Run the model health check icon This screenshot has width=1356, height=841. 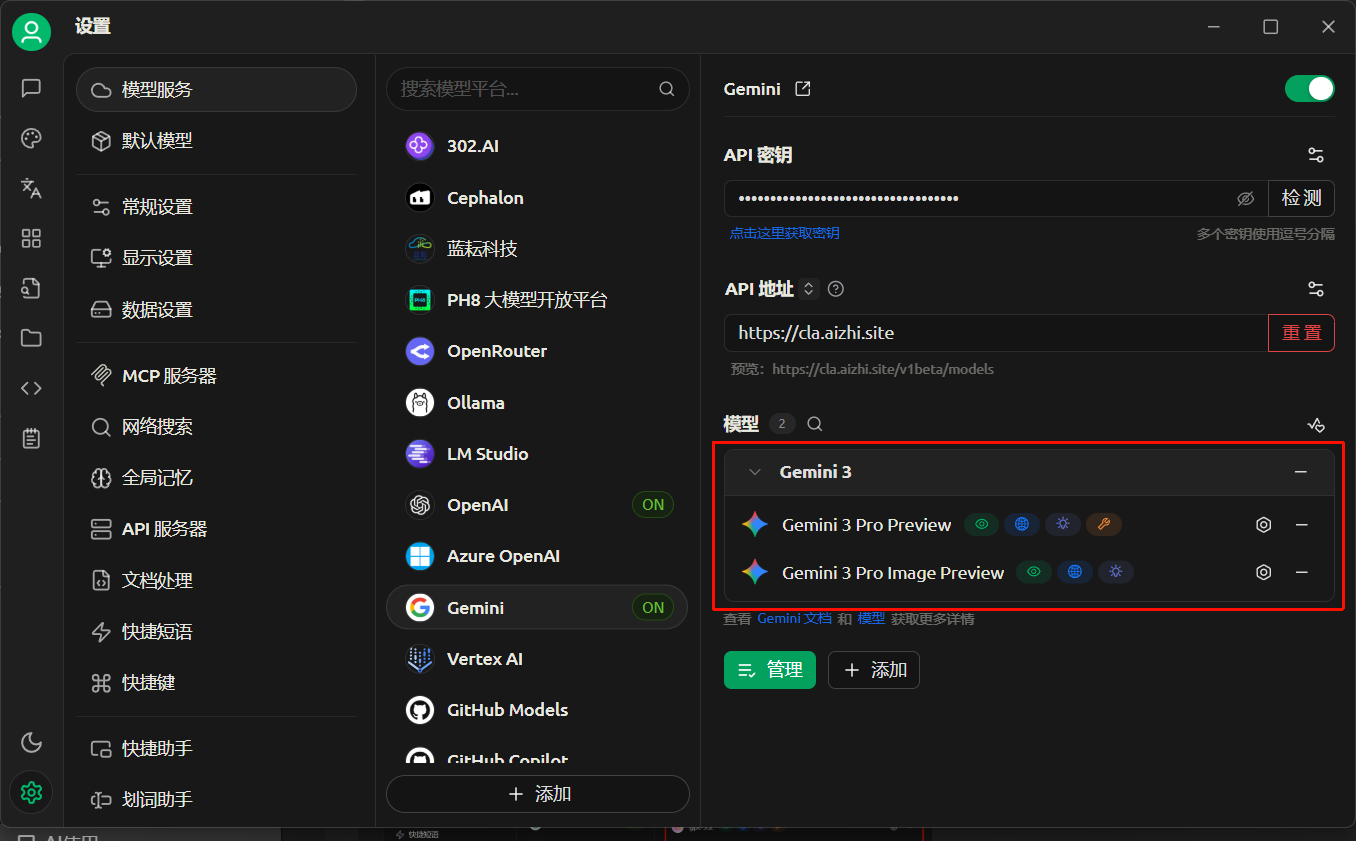click(x=1316, y=424)
